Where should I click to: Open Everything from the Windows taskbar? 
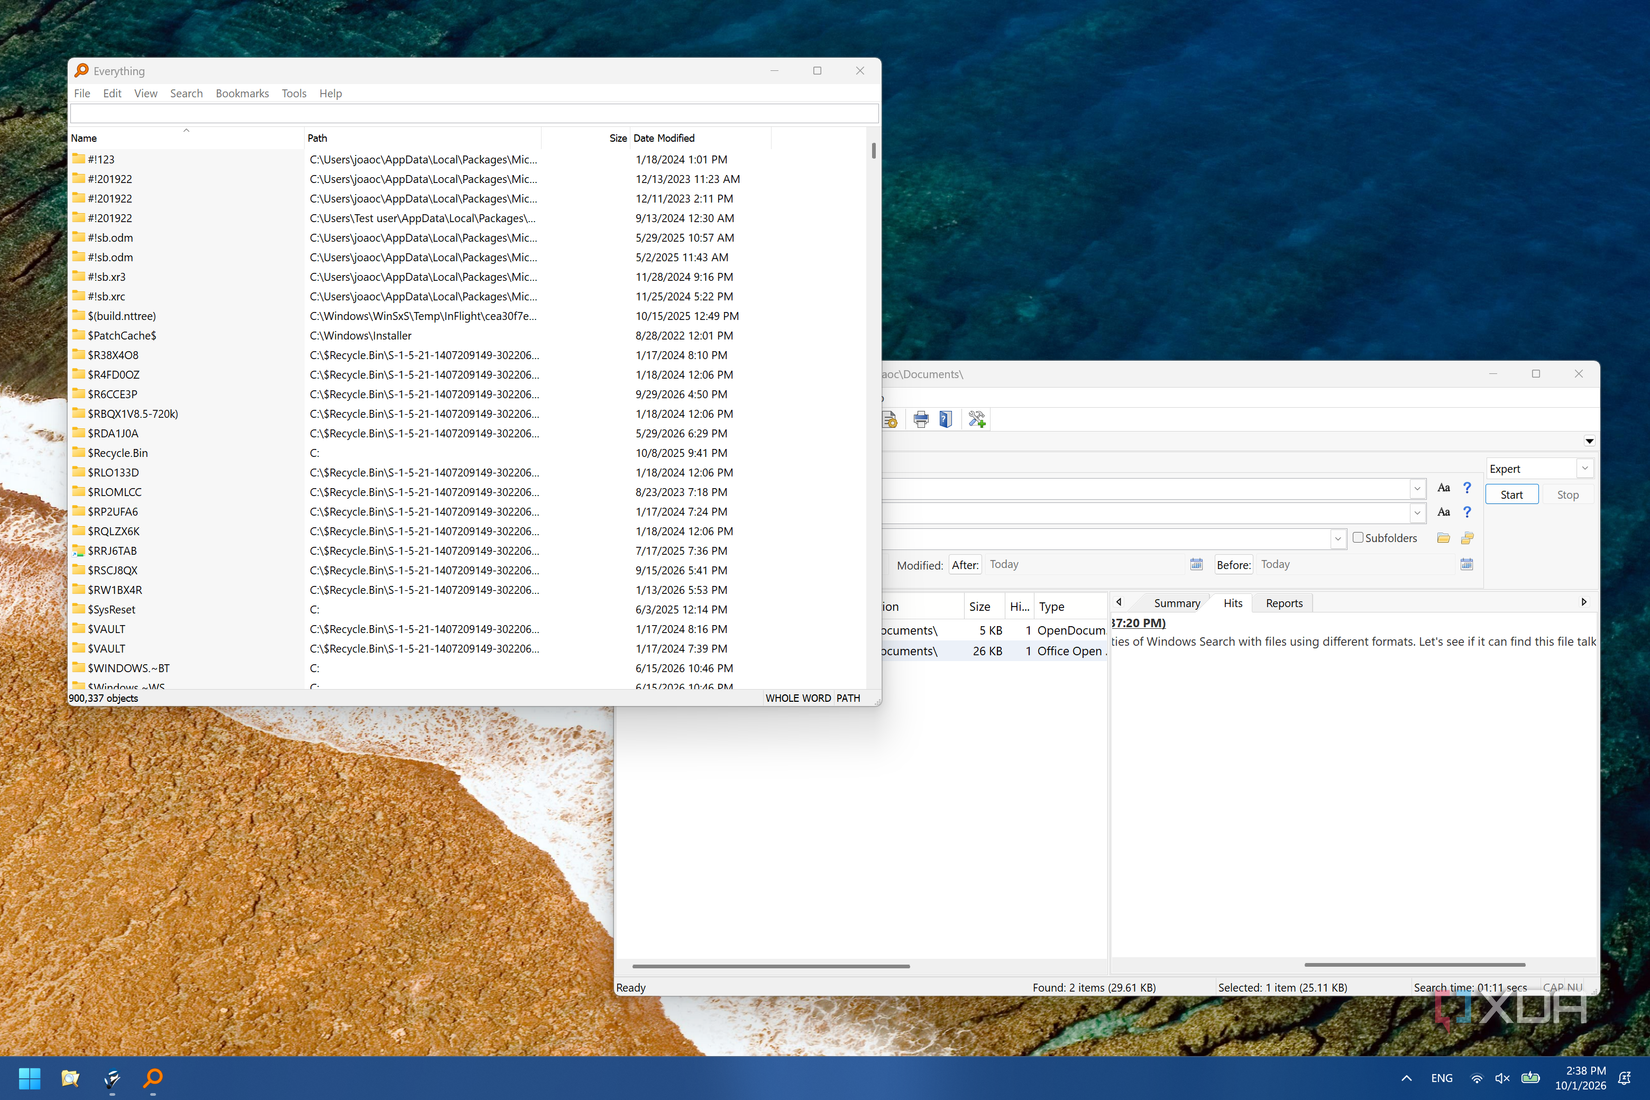(153, 1078)
